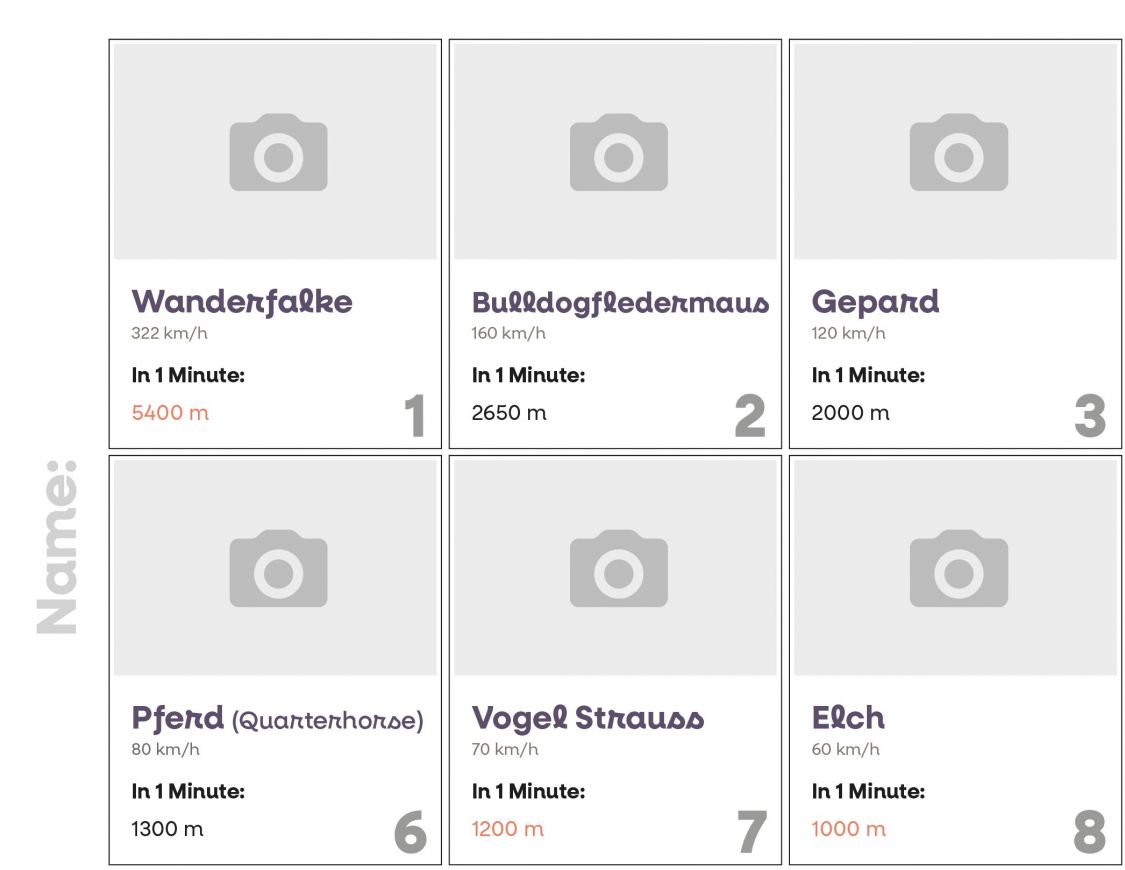Click the camera icon above Bulldogfledermaus
Viewport: 1125px width, 870px height.
coord(618,152)
